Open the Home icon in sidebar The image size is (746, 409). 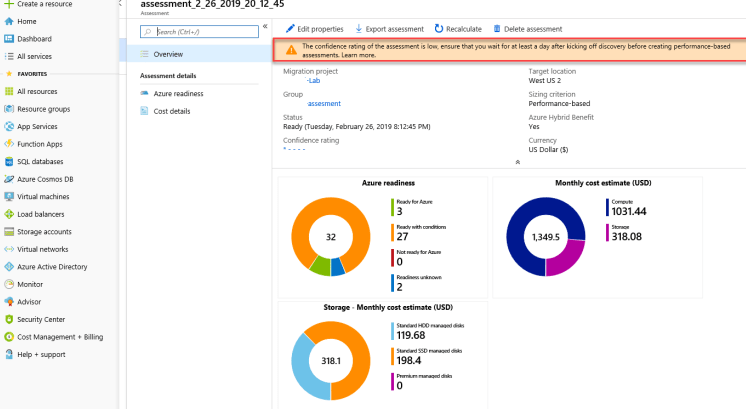click(9, 21)
